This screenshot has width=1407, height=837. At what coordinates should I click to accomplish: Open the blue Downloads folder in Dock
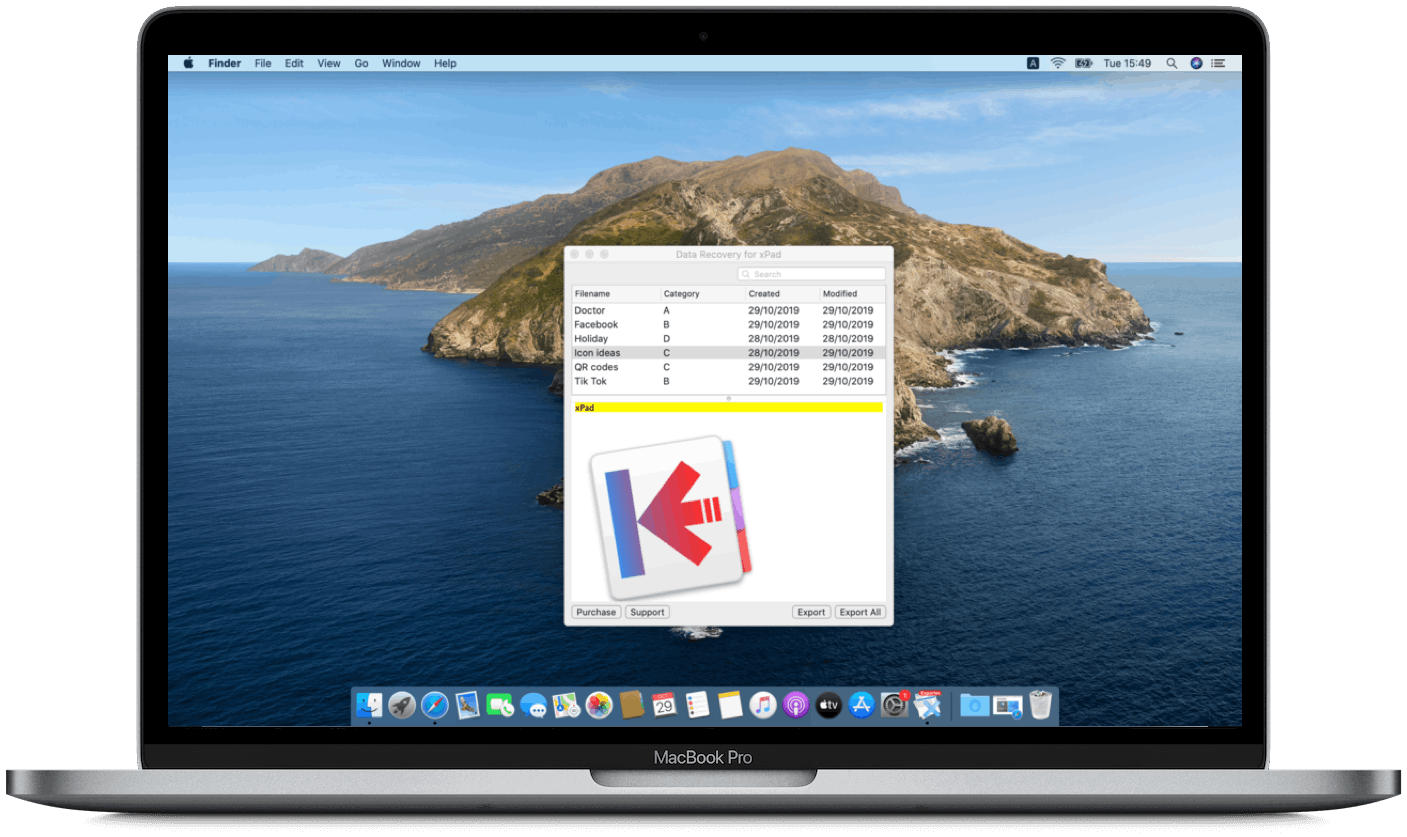pyautogui.click(x=973, y=706)
